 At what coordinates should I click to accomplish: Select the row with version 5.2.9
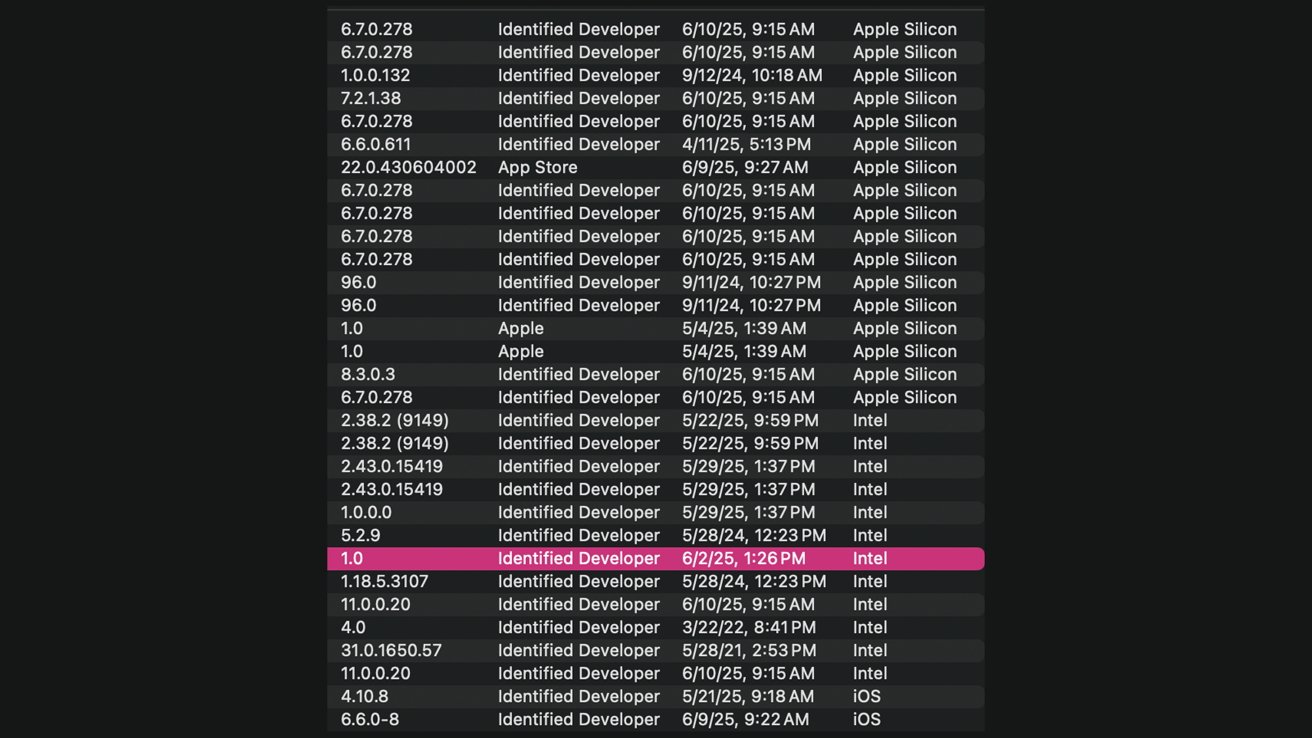click(x=656, y=535)
